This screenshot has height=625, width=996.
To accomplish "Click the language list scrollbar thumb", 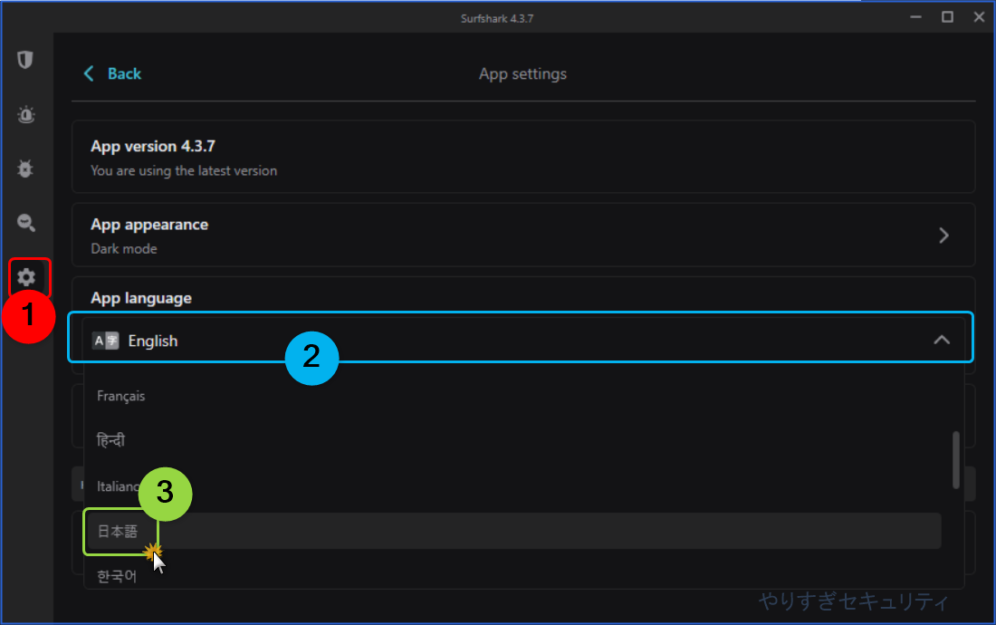I will [x=956, y=460].
